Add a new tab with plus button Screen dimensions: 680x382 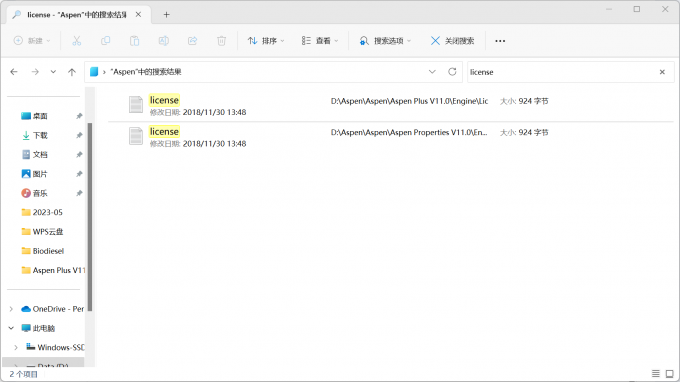pos(167,15)
